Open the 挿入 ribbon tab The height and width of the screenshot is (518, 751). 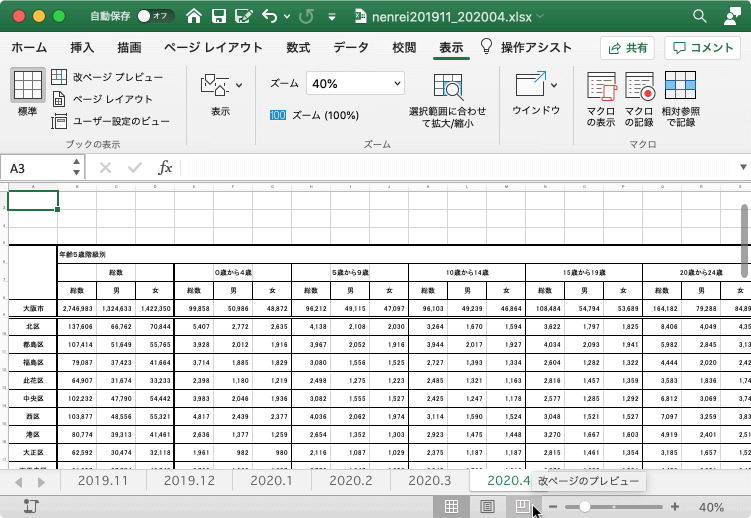pyautogui.click(x=82, y=47)
